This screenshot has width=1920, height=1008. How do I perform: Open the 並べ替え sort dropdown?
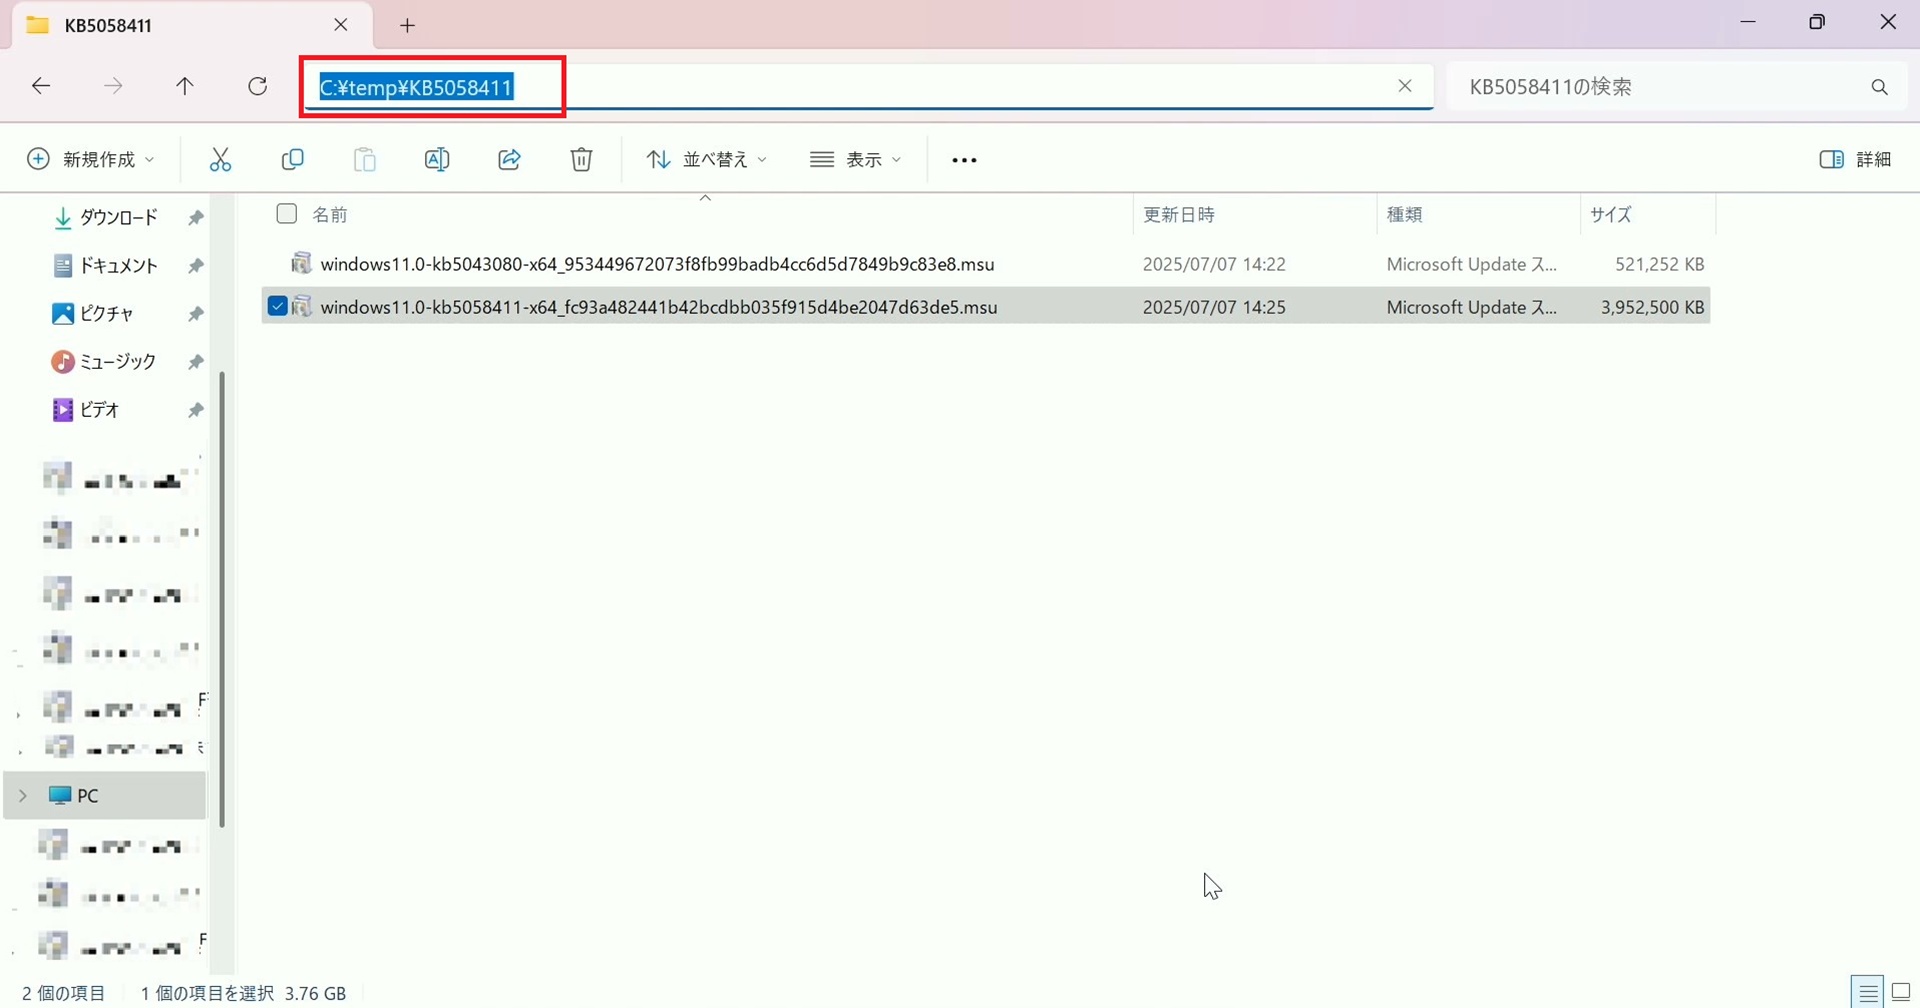(x=706, y=160)
